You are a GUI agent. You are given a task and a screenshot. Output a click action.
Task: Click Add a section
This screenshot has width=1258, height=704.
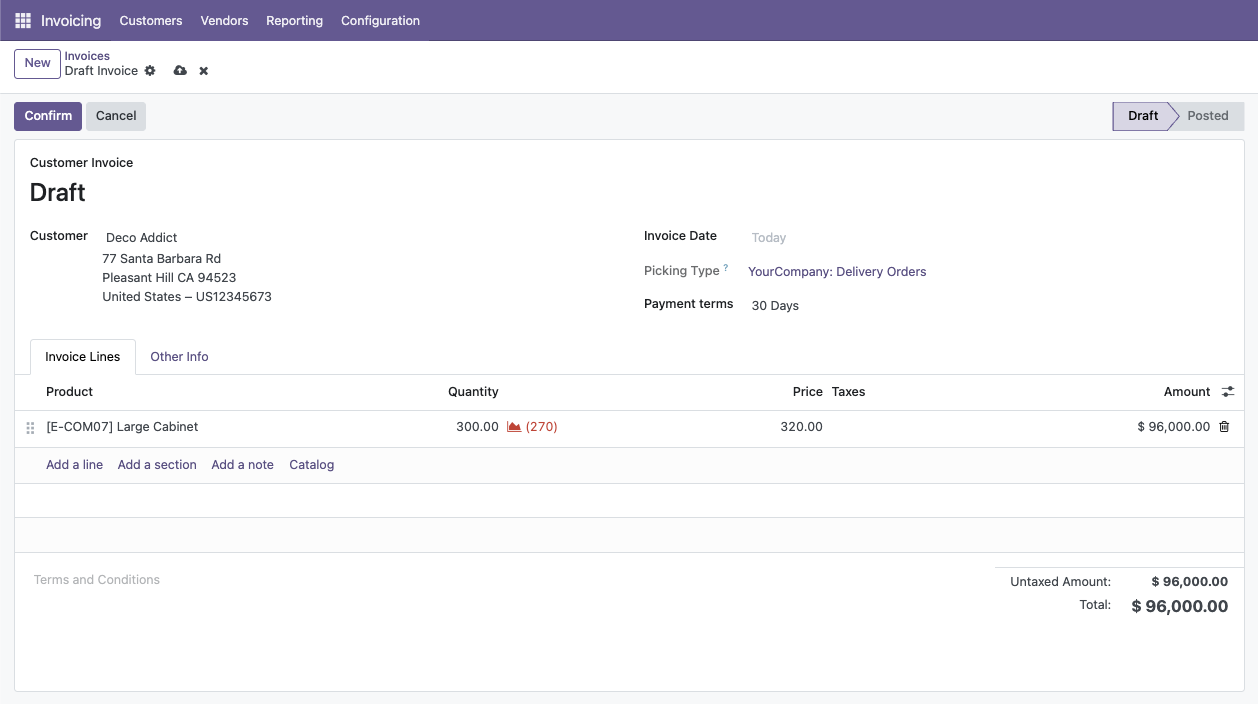point(157,465)
